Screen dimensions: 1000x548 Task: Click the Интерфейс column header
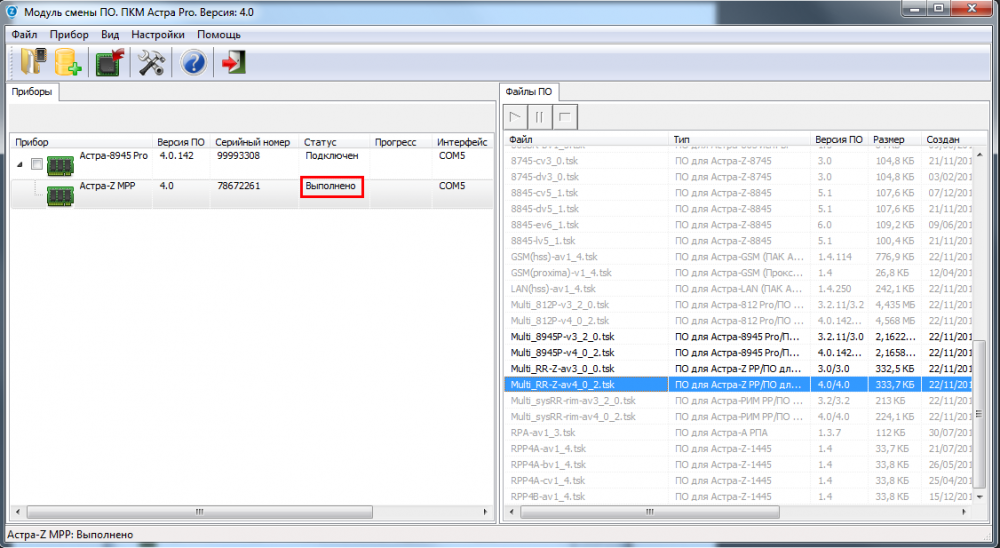pos(462,142)
